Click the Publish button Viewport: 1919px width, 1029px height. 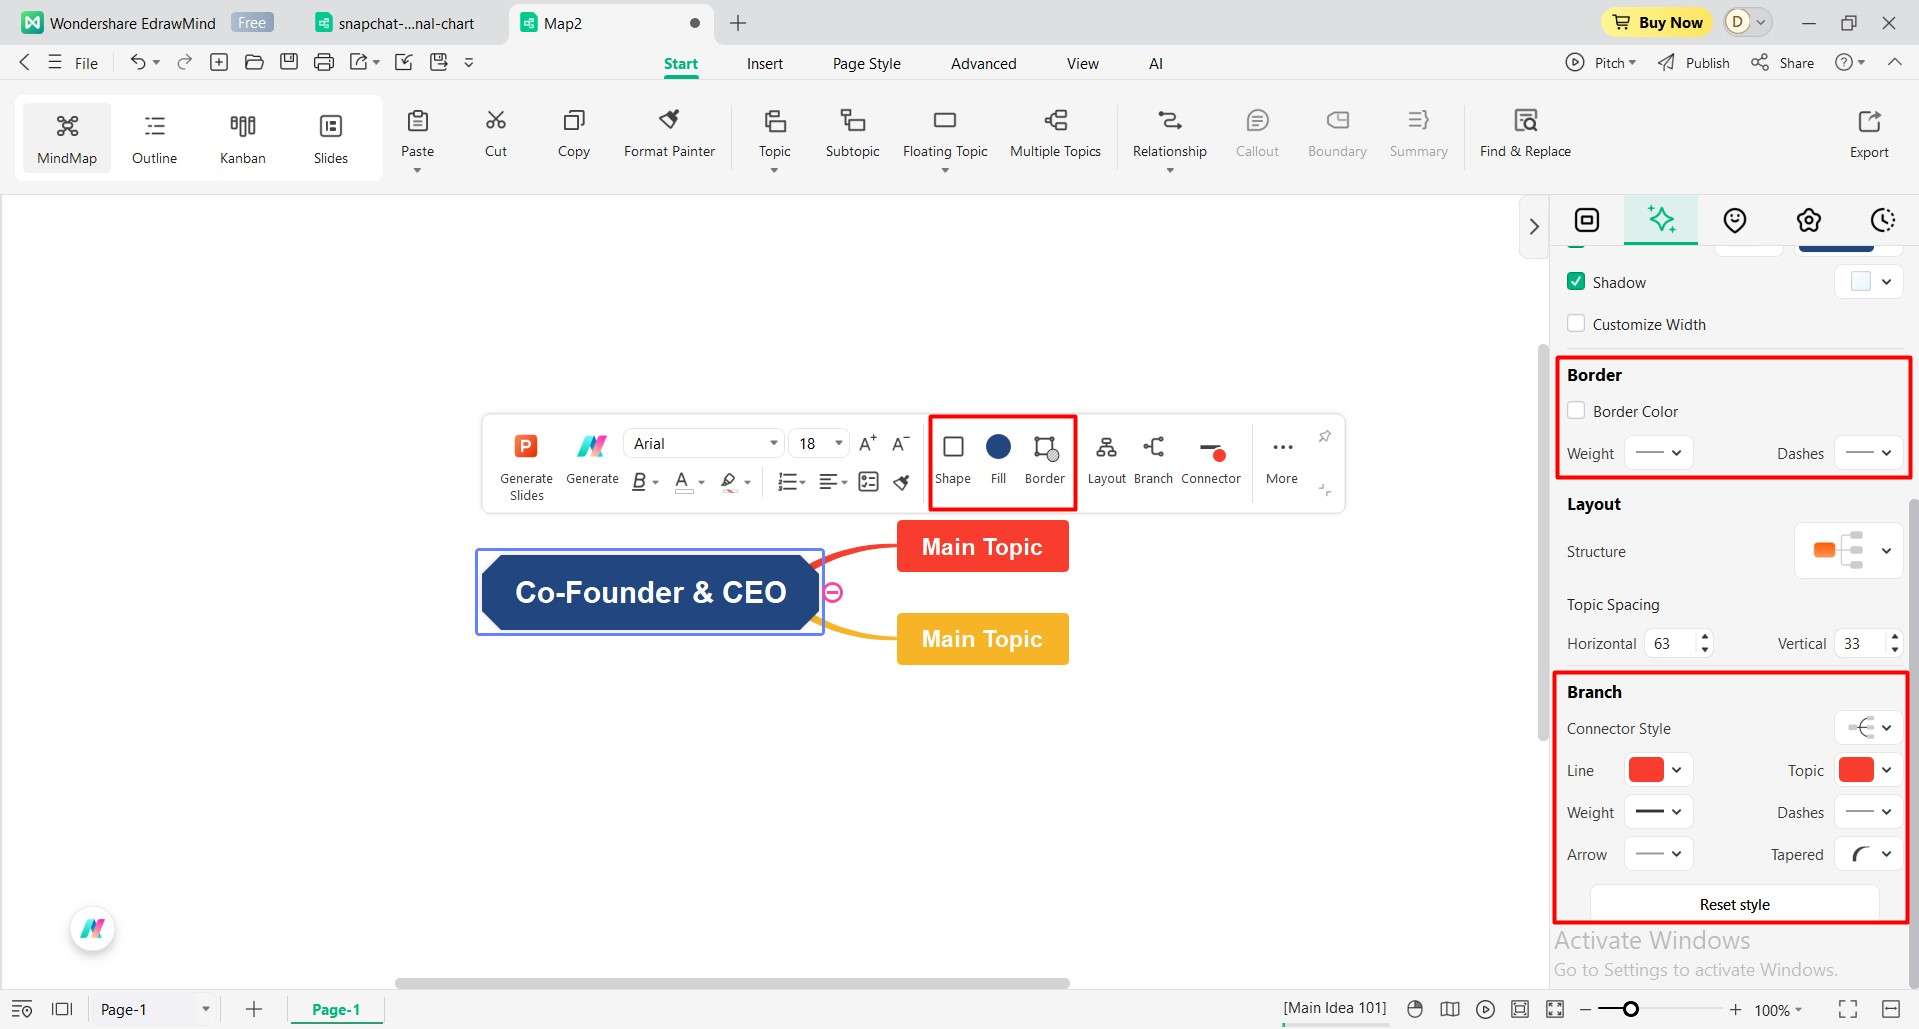tap(1694, 62)
